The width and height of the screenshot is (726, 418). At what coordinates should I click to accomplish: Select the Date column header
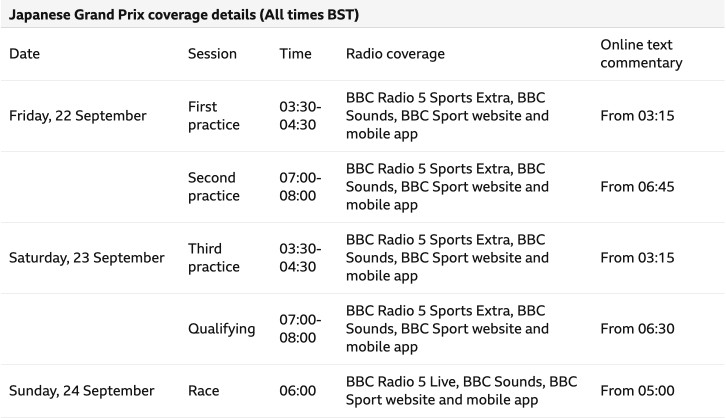25,54
